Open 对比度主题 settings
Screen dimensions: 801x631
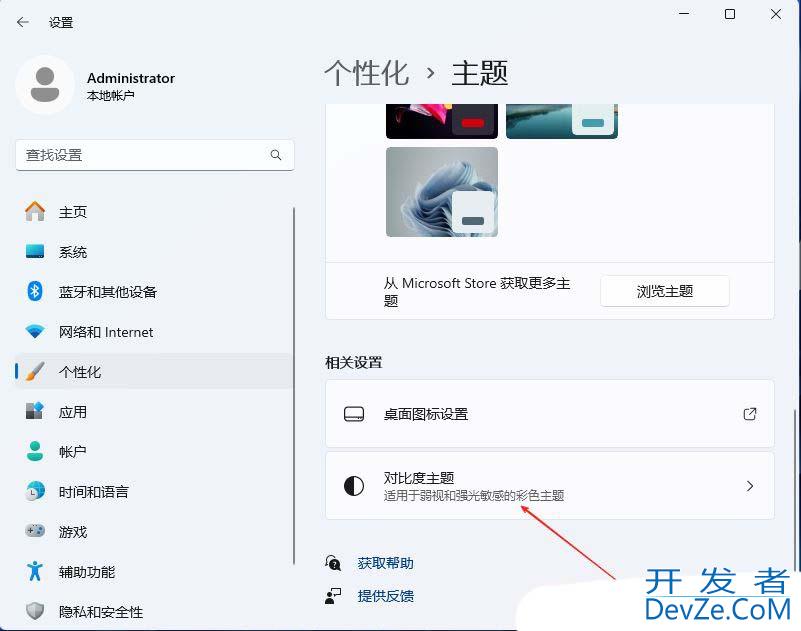coord(550,485)
